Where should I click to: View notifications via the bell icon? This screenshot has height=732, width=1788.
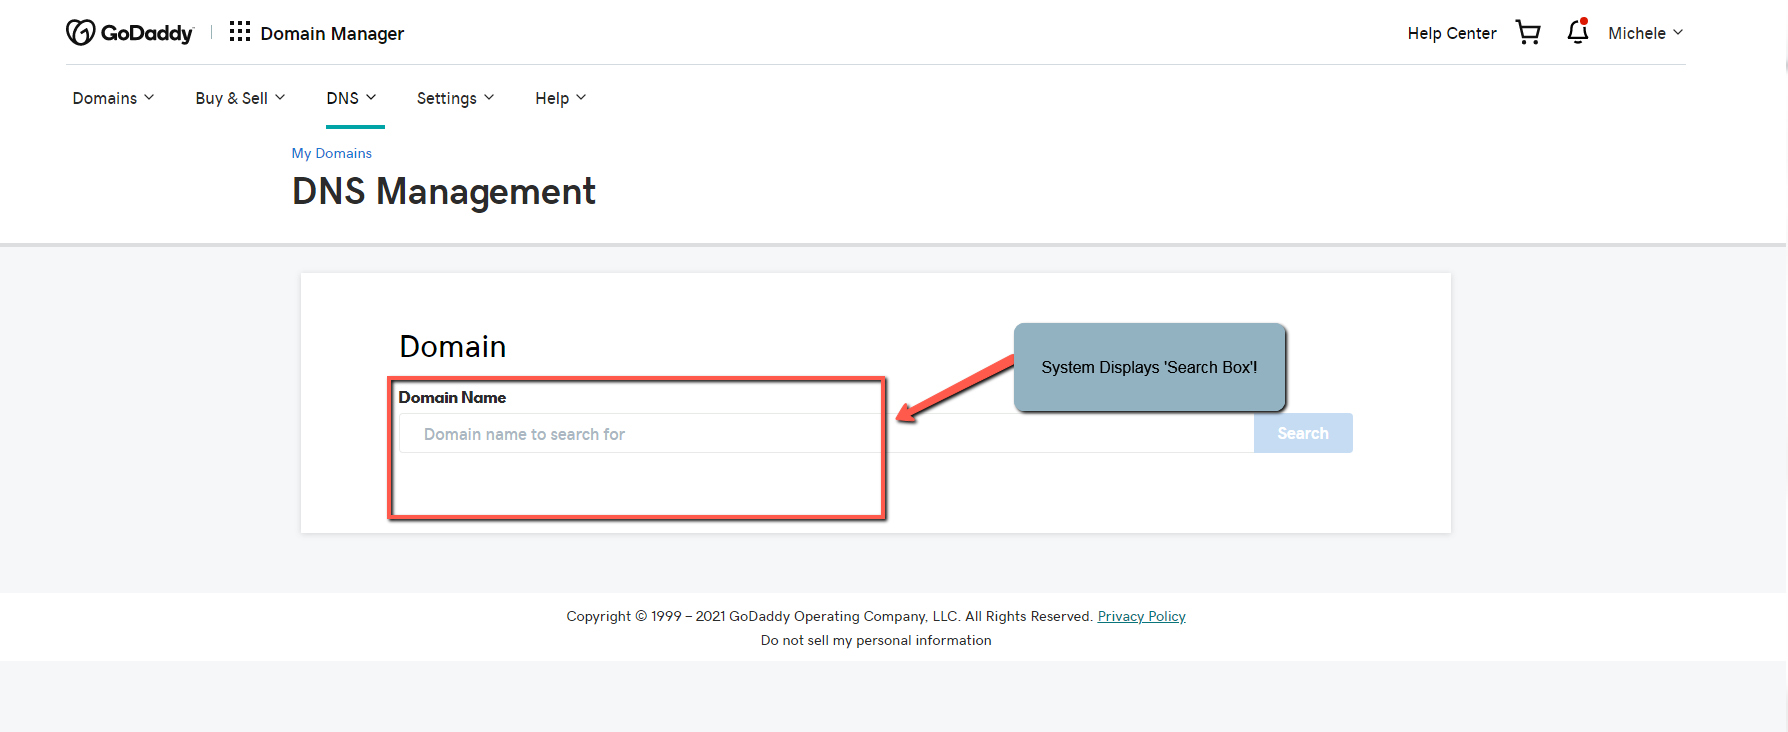click(1577, 32)
